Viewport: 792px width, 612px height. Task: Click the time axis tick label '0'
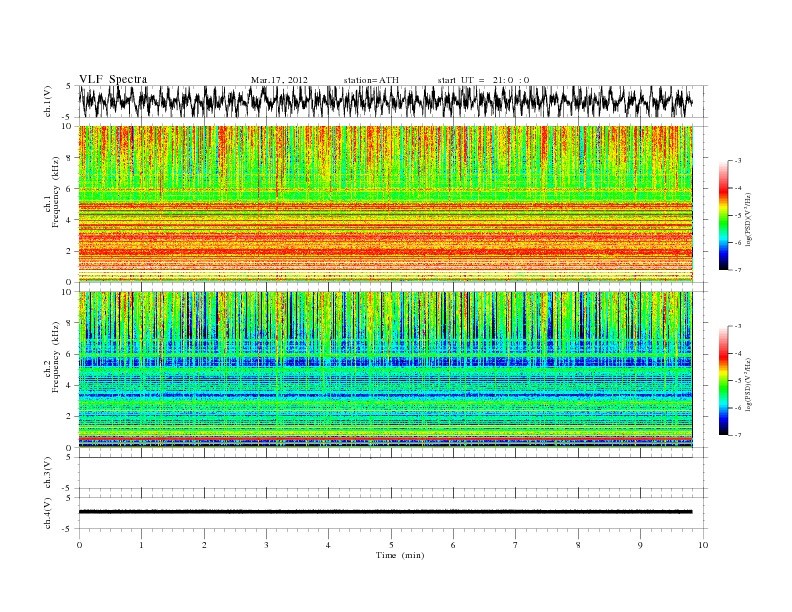[79, 545]
